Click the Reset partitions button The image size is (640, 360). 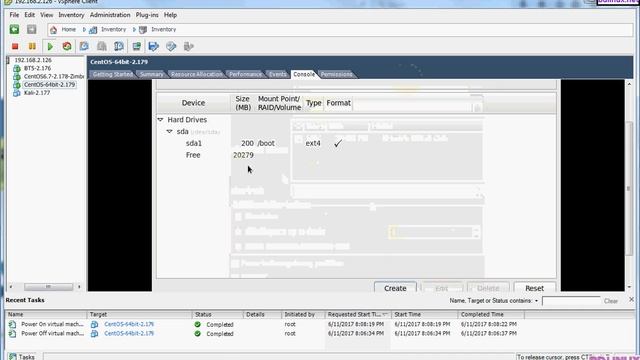click(534, 288)
